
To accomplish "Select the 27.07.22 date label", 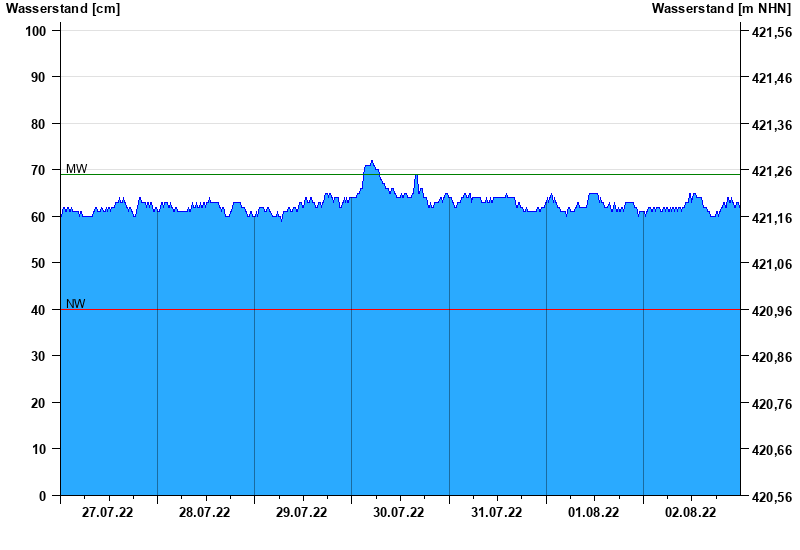I will click(x=107, y=512).
